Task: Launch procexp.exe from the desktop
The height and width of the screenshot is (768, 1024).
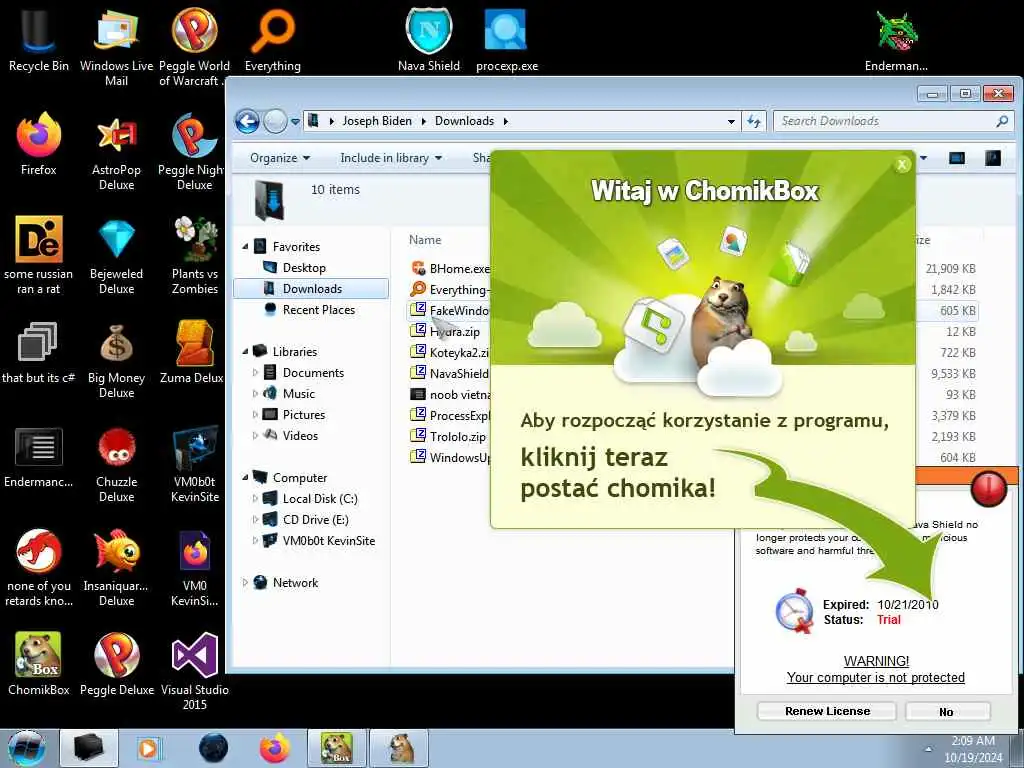Action: coord(507,40)
